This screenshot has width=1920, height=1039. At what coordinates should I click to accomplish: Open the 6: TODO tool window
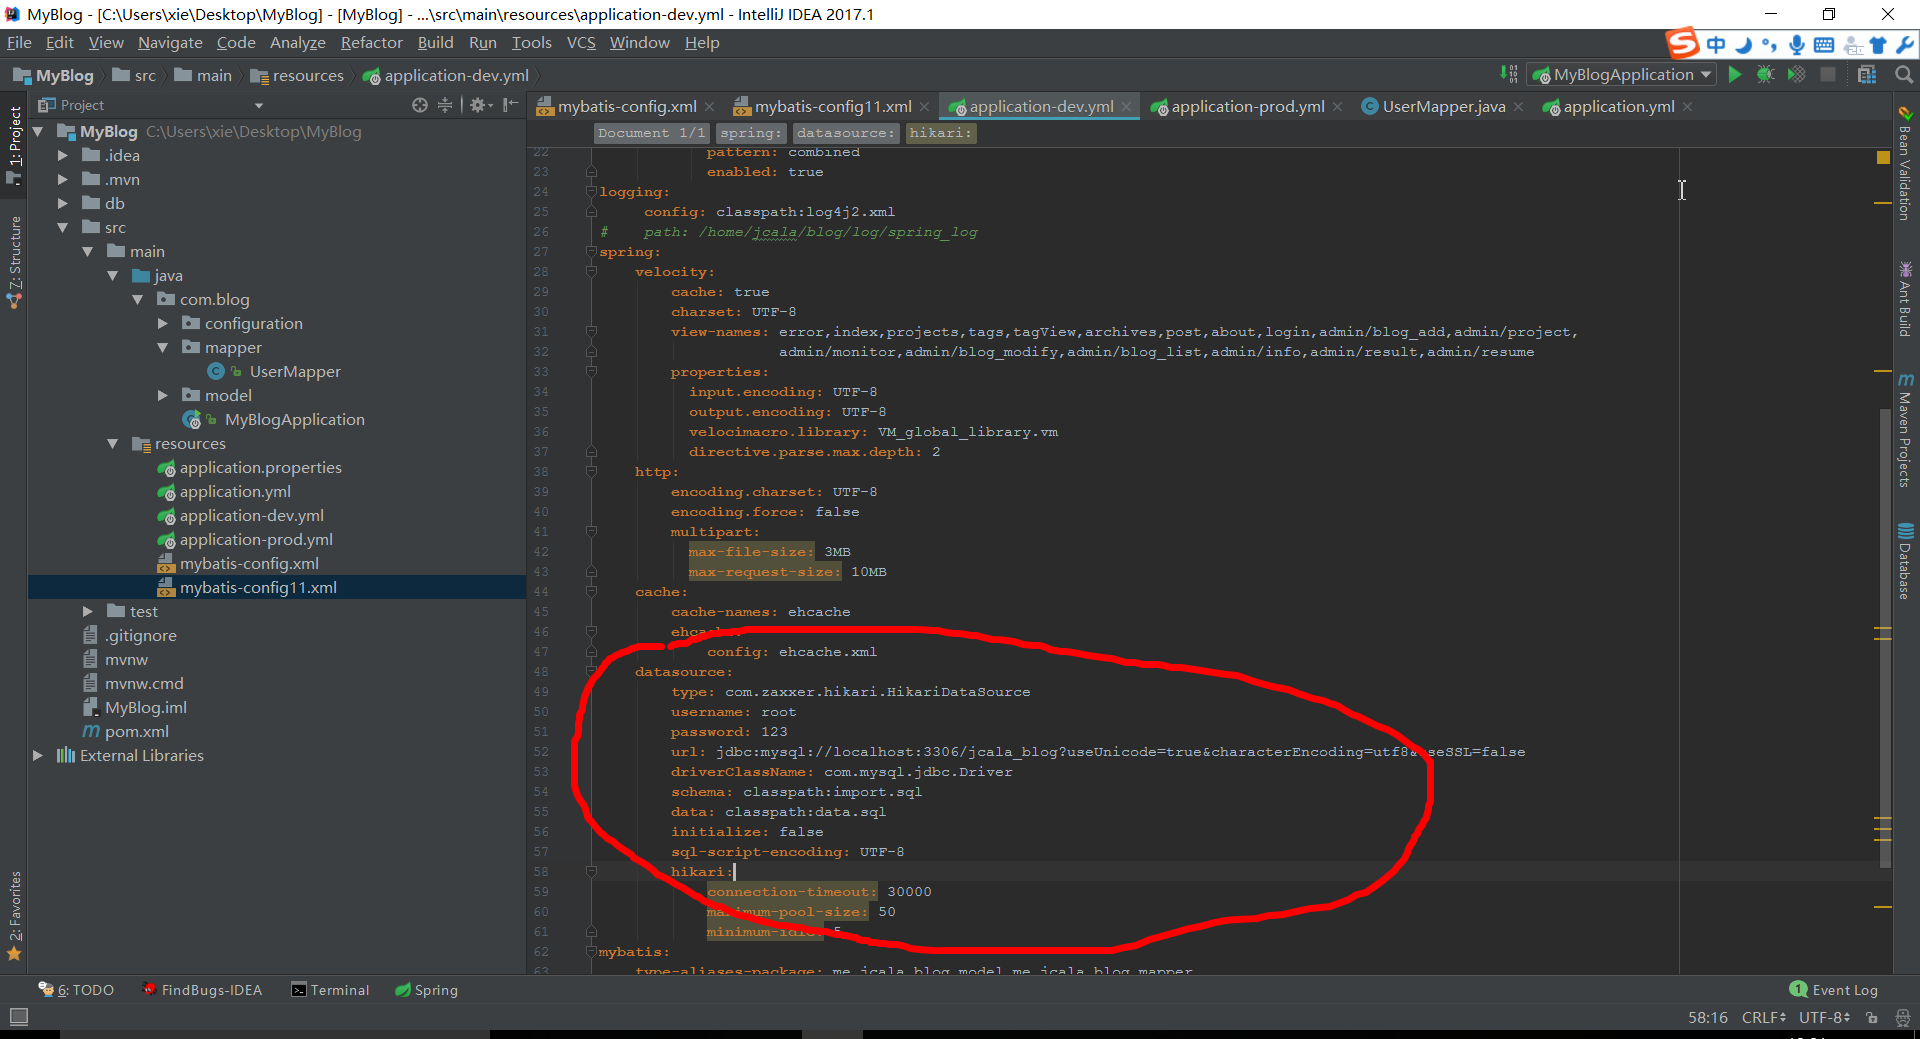(76, 990)
